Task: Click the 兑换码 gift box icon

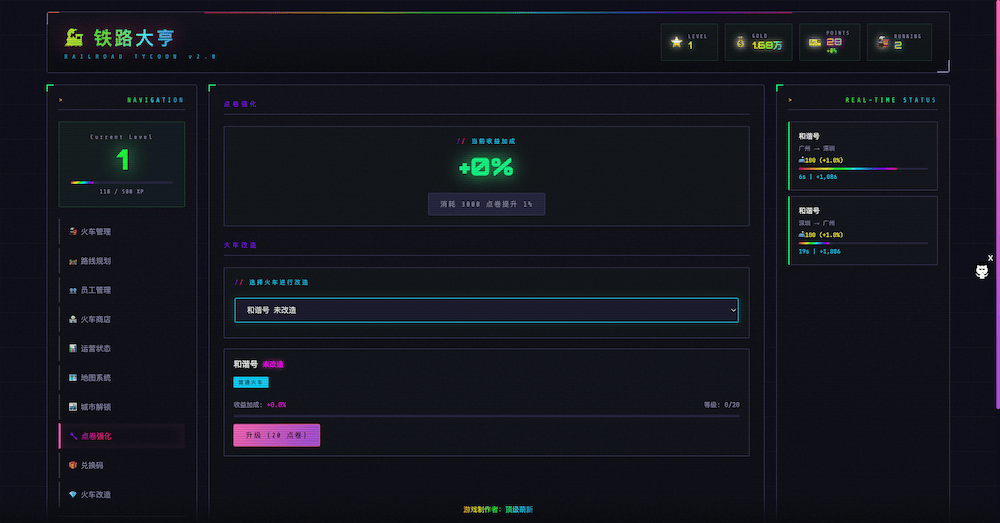Action: click(x=73, y=465)
